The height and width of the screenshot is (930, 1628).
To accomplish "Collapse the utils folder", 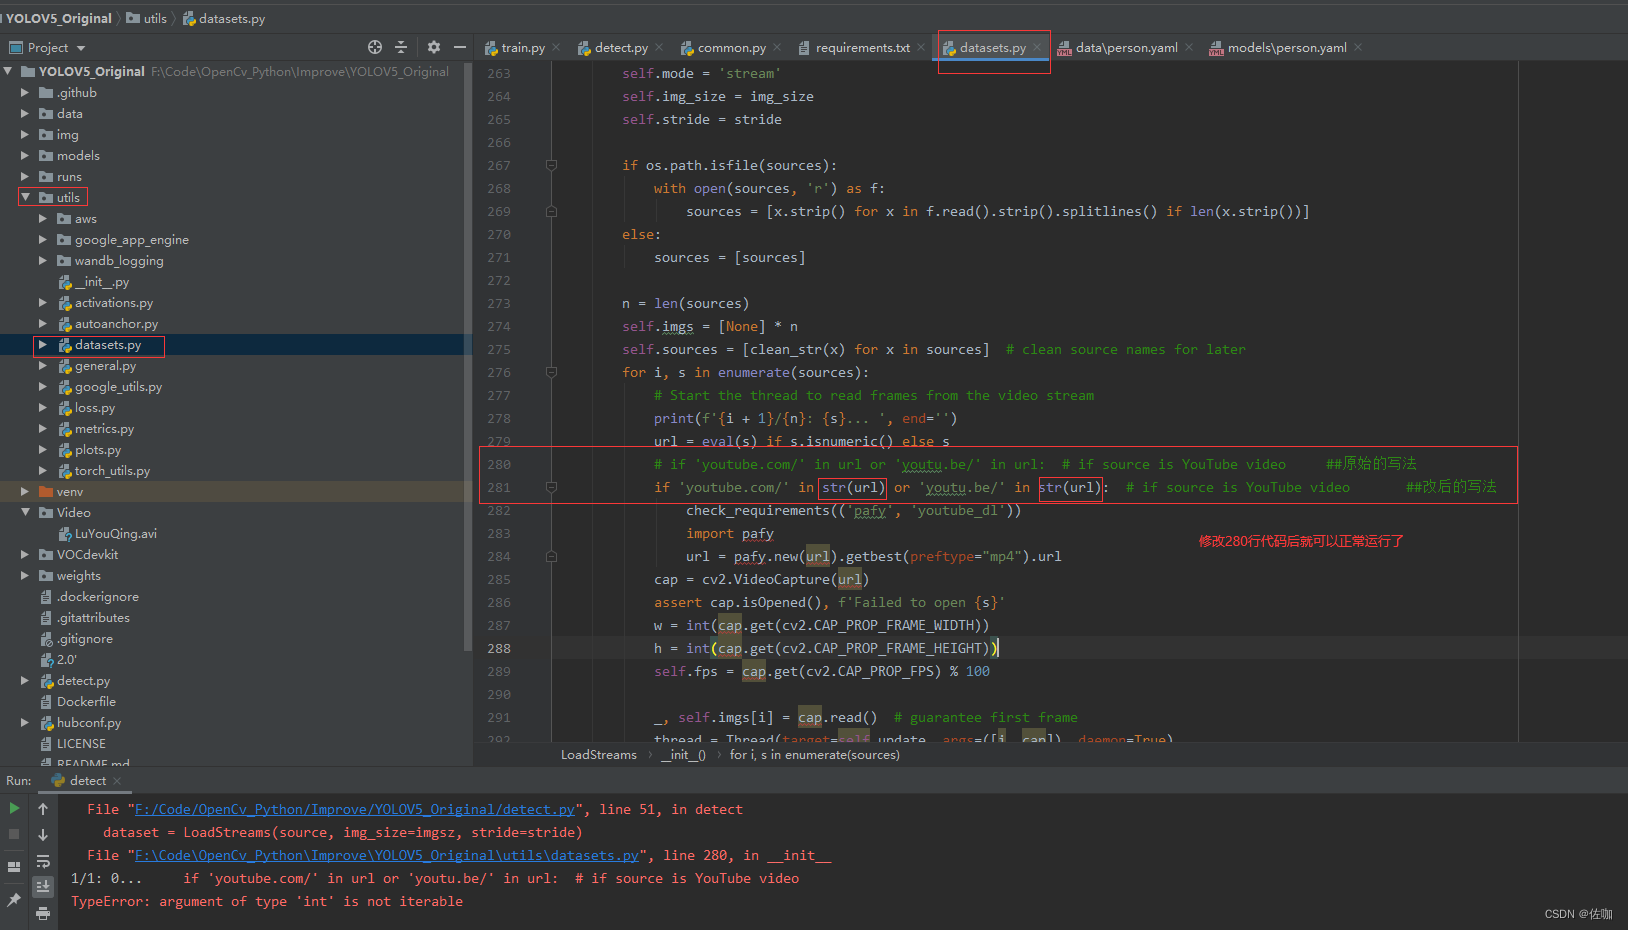I will pyautogui.click(x=25, y=197).
